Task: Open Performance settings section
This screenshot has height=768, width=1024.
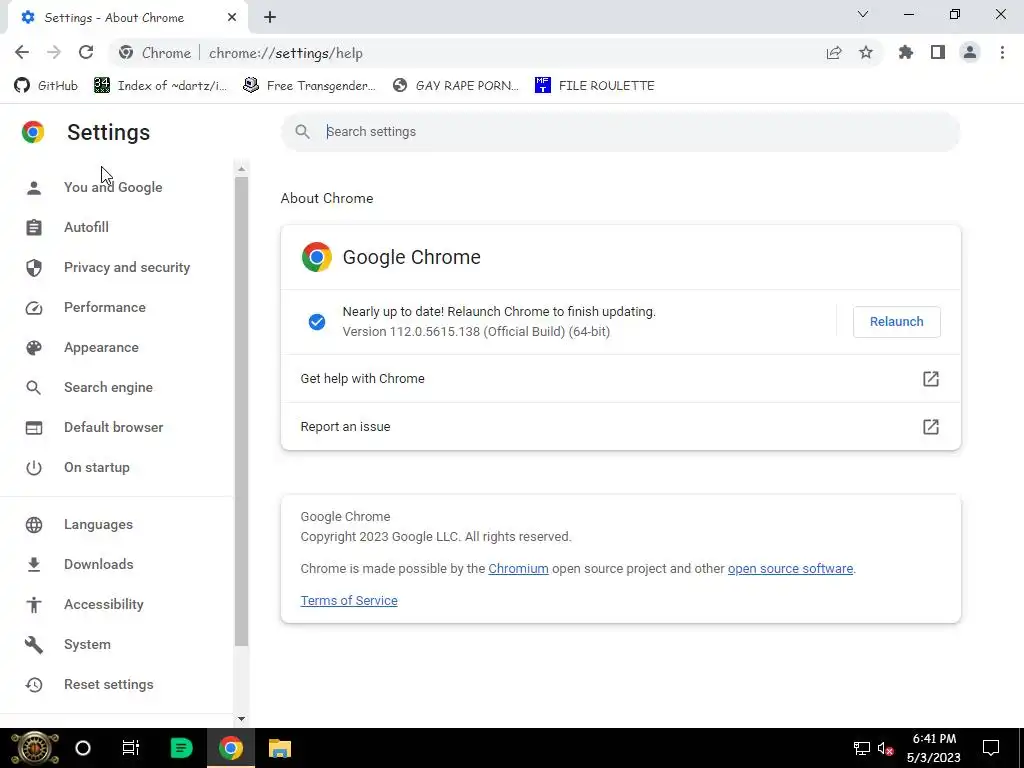Action: [104, 308]
